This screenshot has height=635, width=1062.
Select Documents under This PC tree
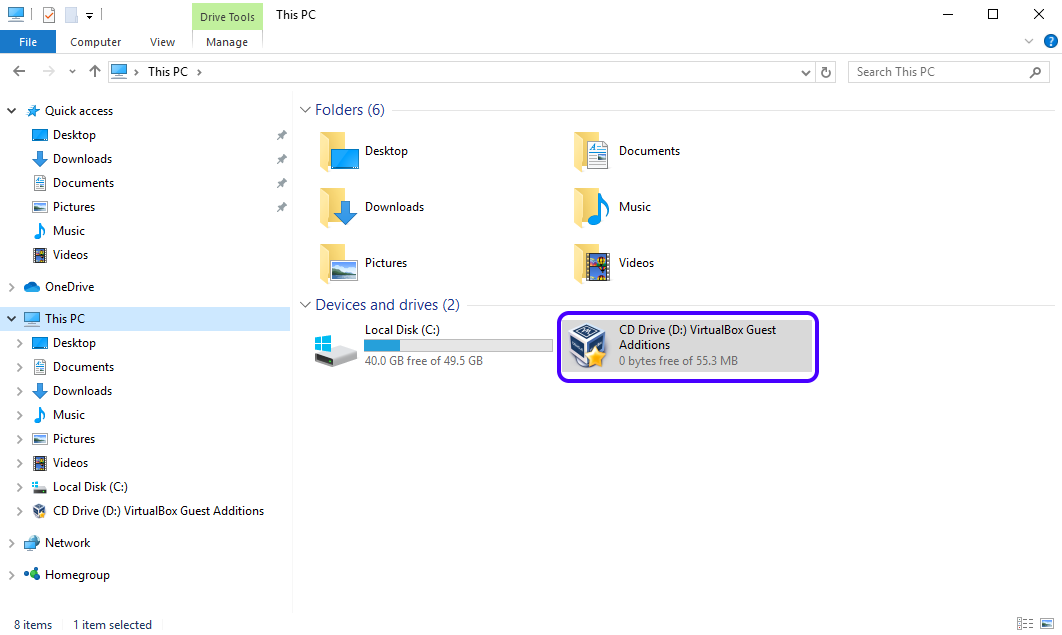tap(83, 367)
